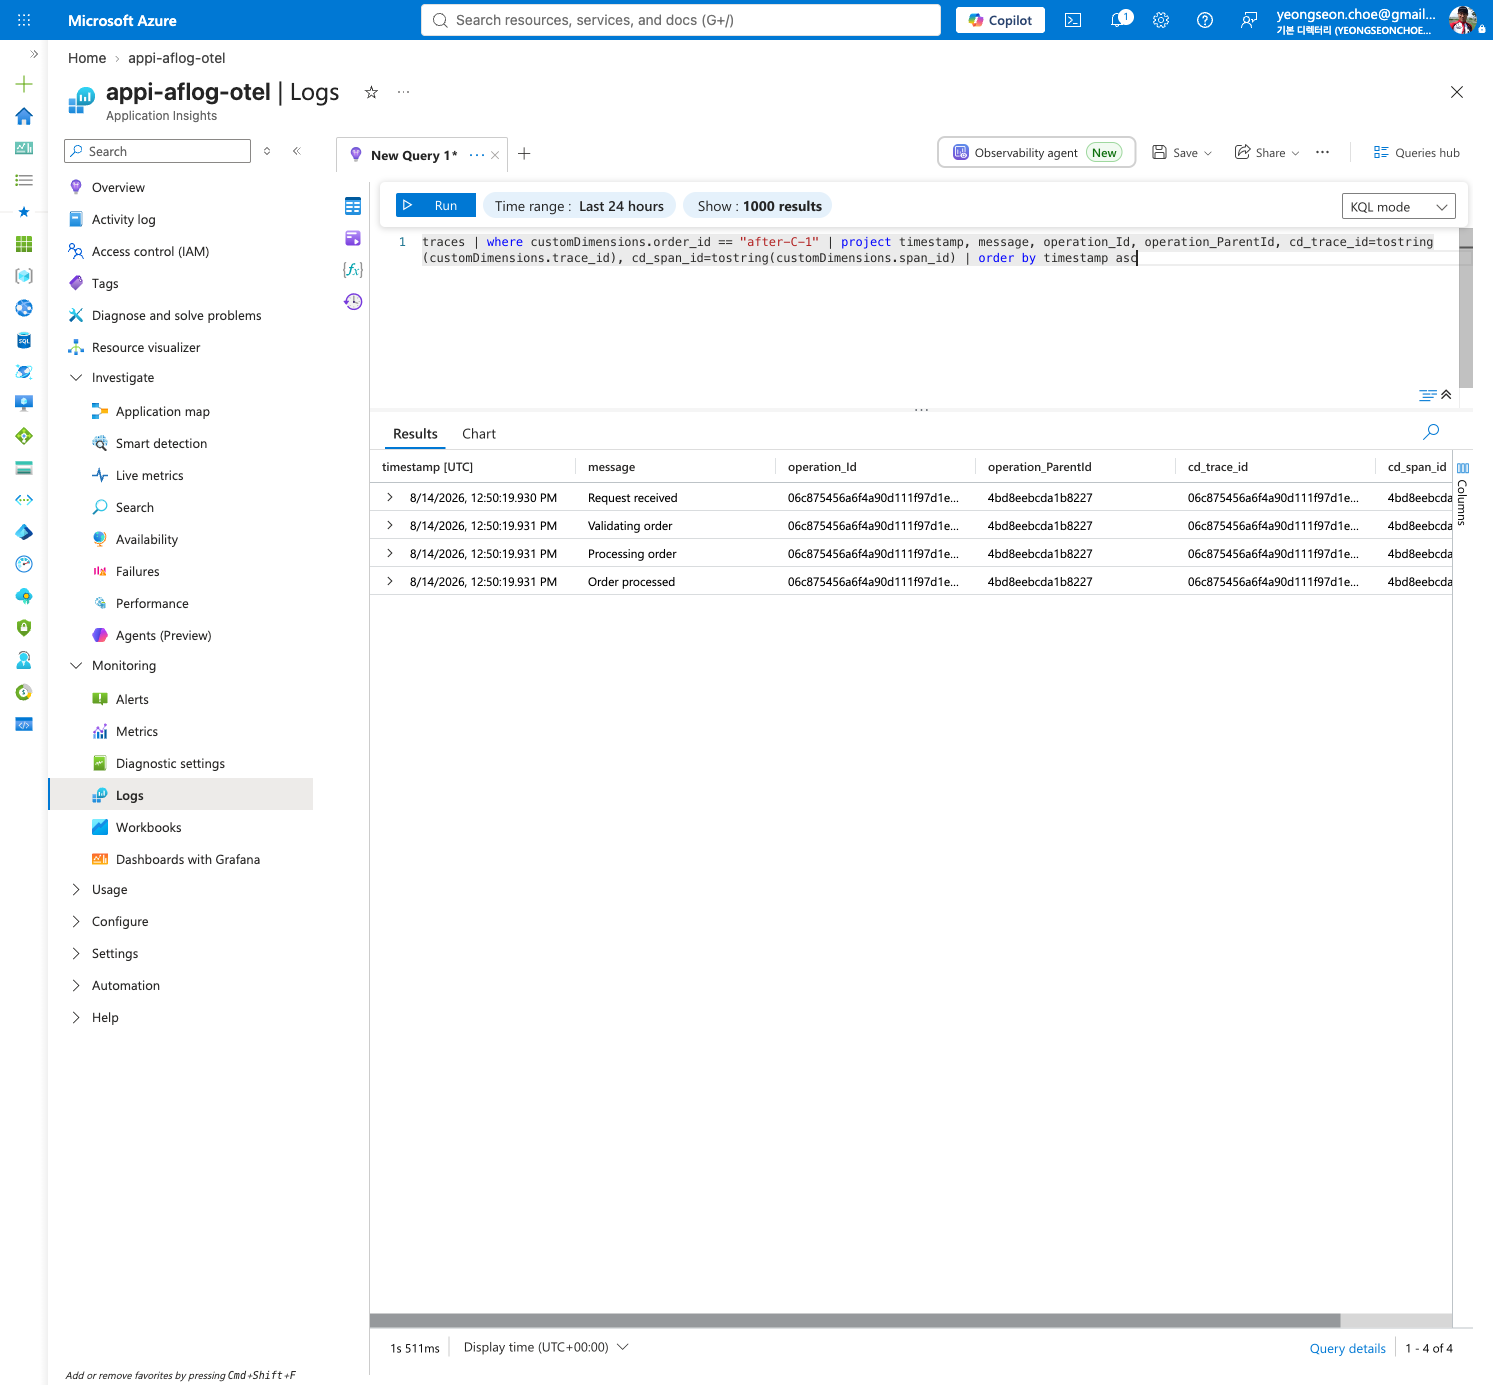Open Cloud Shell from the top bar

coord(1073,20)
